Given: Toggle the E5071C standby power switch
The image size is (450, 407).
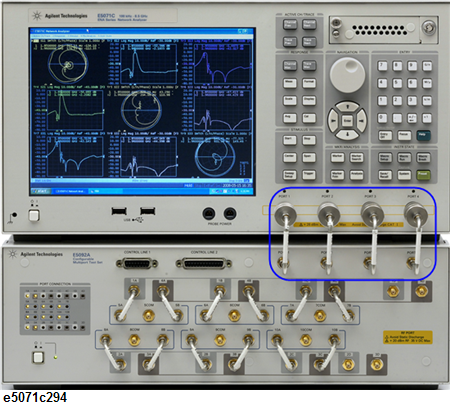Looking at the screenshot, I should [34, 216].
